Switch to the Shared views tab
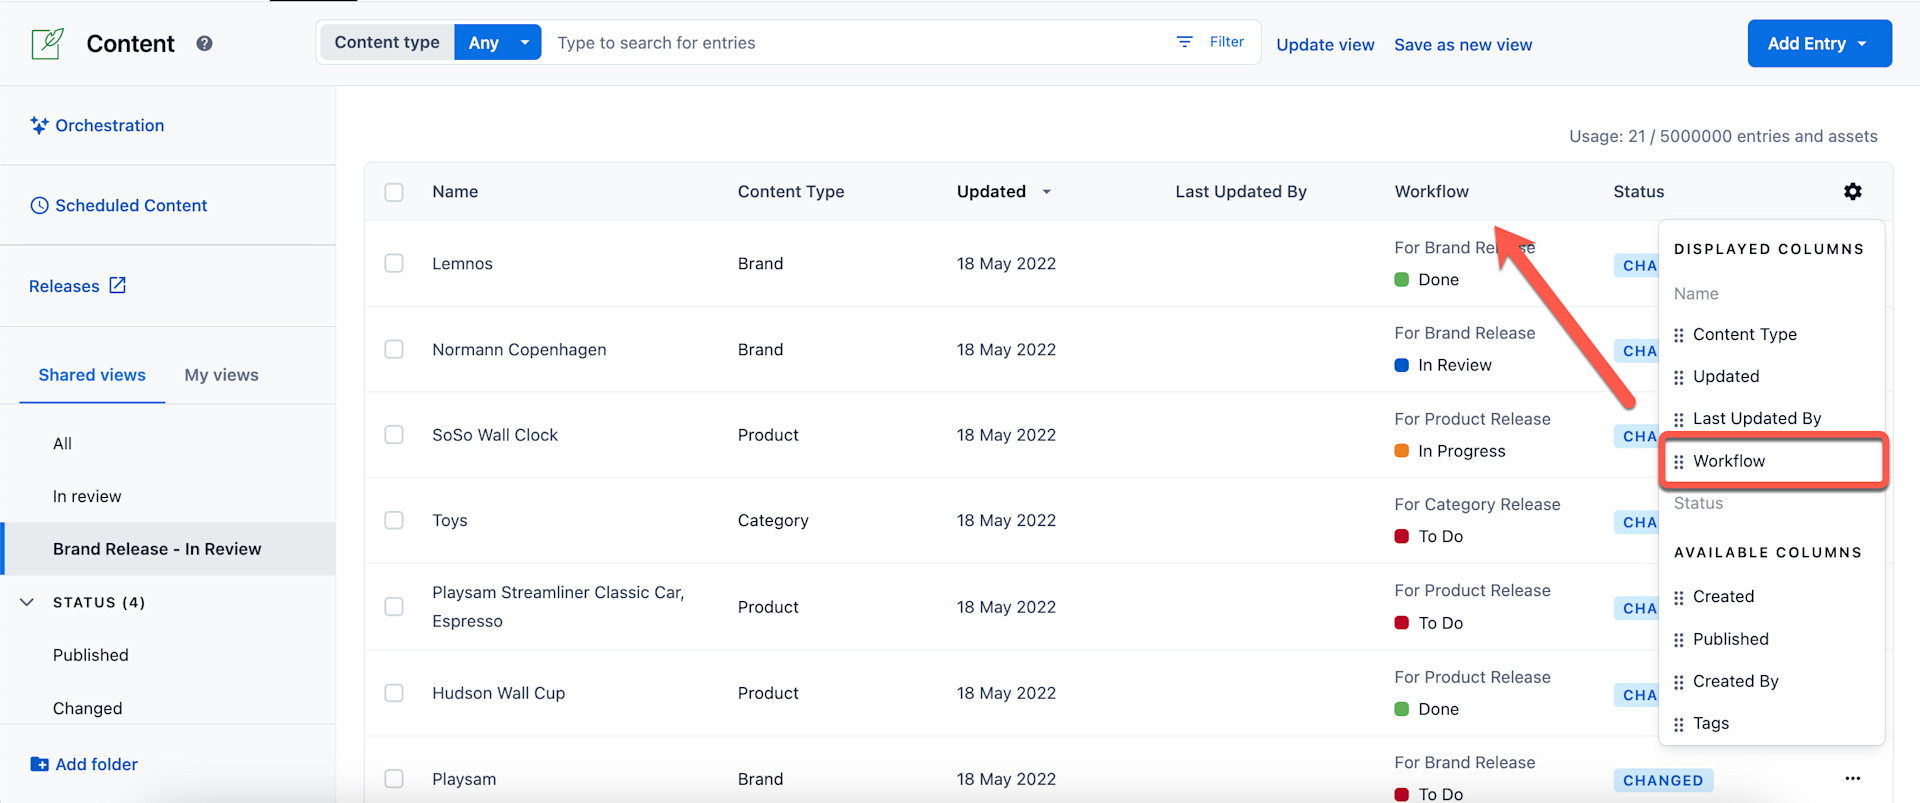Viewport: 1920px width, 803px height. (92, 375)
